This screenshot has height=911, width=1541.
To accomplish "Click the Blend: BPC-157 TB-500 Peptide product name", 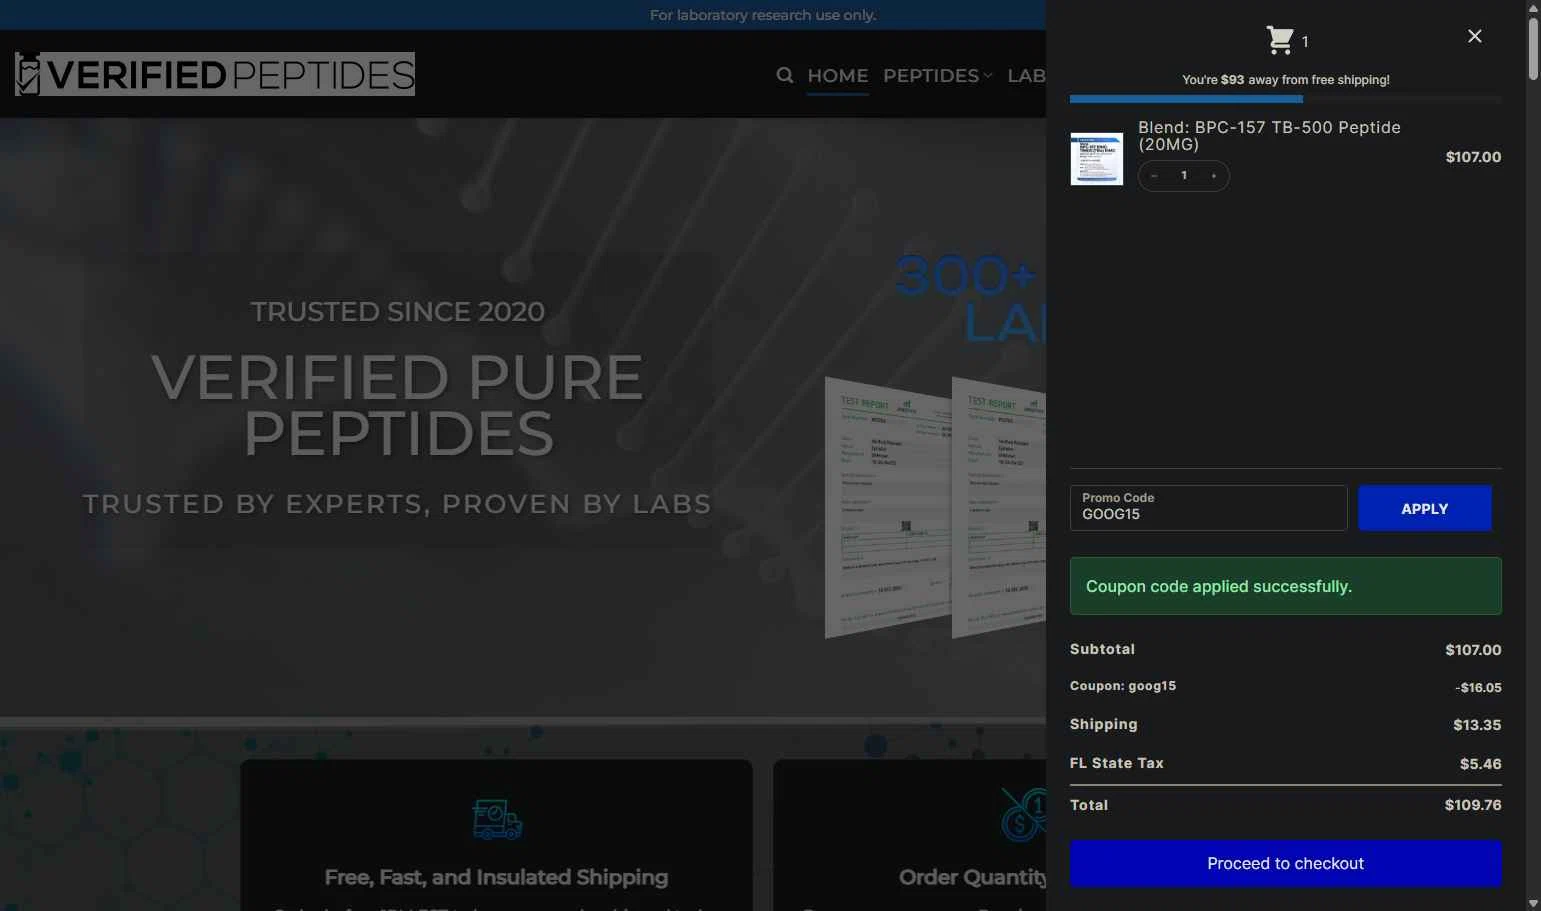I will 1269,136.
